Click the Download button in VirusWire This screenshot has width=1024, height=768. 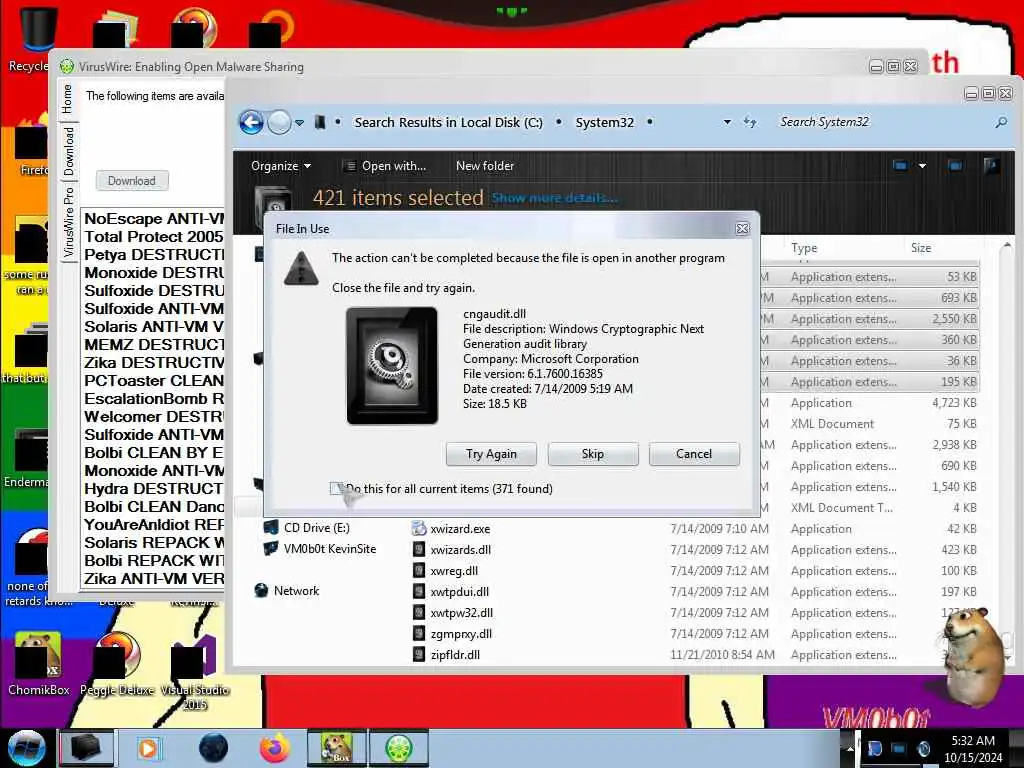tap(132, 181)
